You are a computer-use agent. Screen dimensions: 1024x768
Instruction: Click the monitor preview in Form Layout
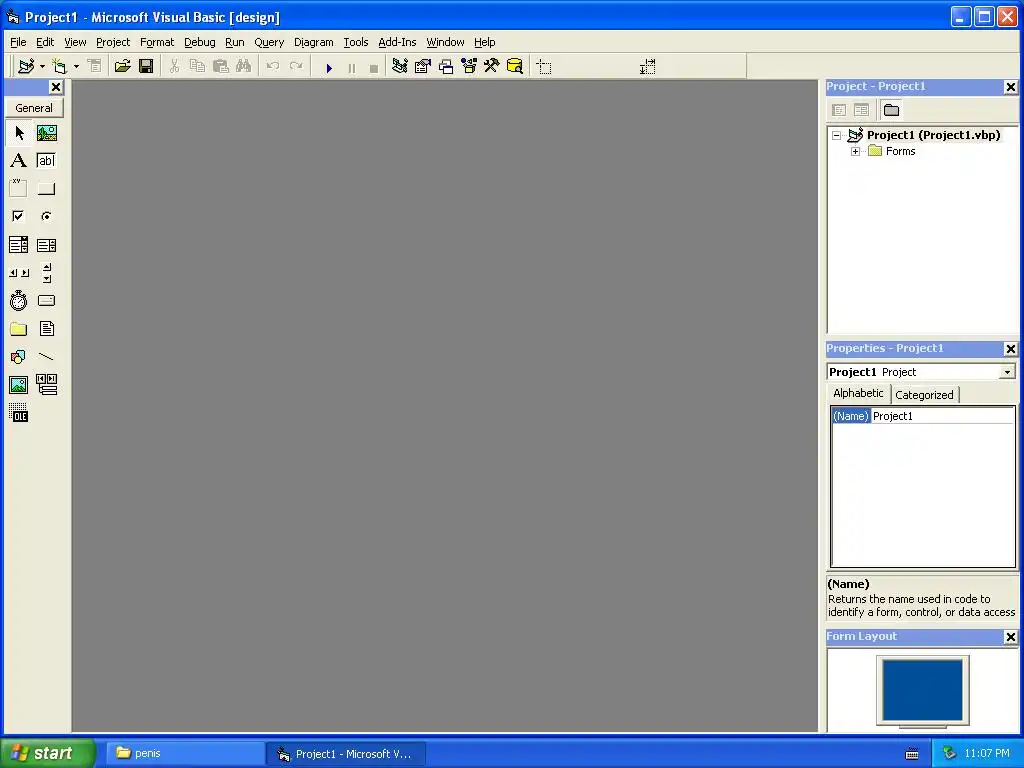tap(923, 691)
